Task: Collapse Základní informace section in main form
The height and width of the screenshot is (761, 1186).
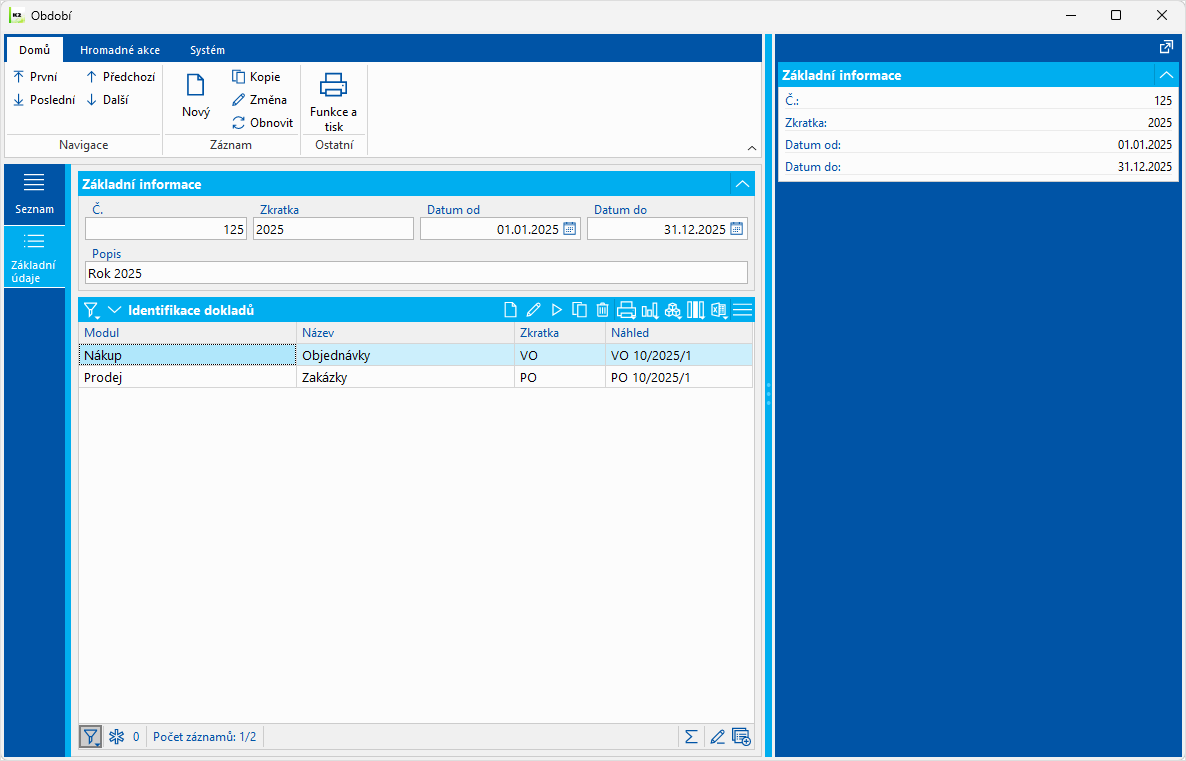Action: point(742,184)
